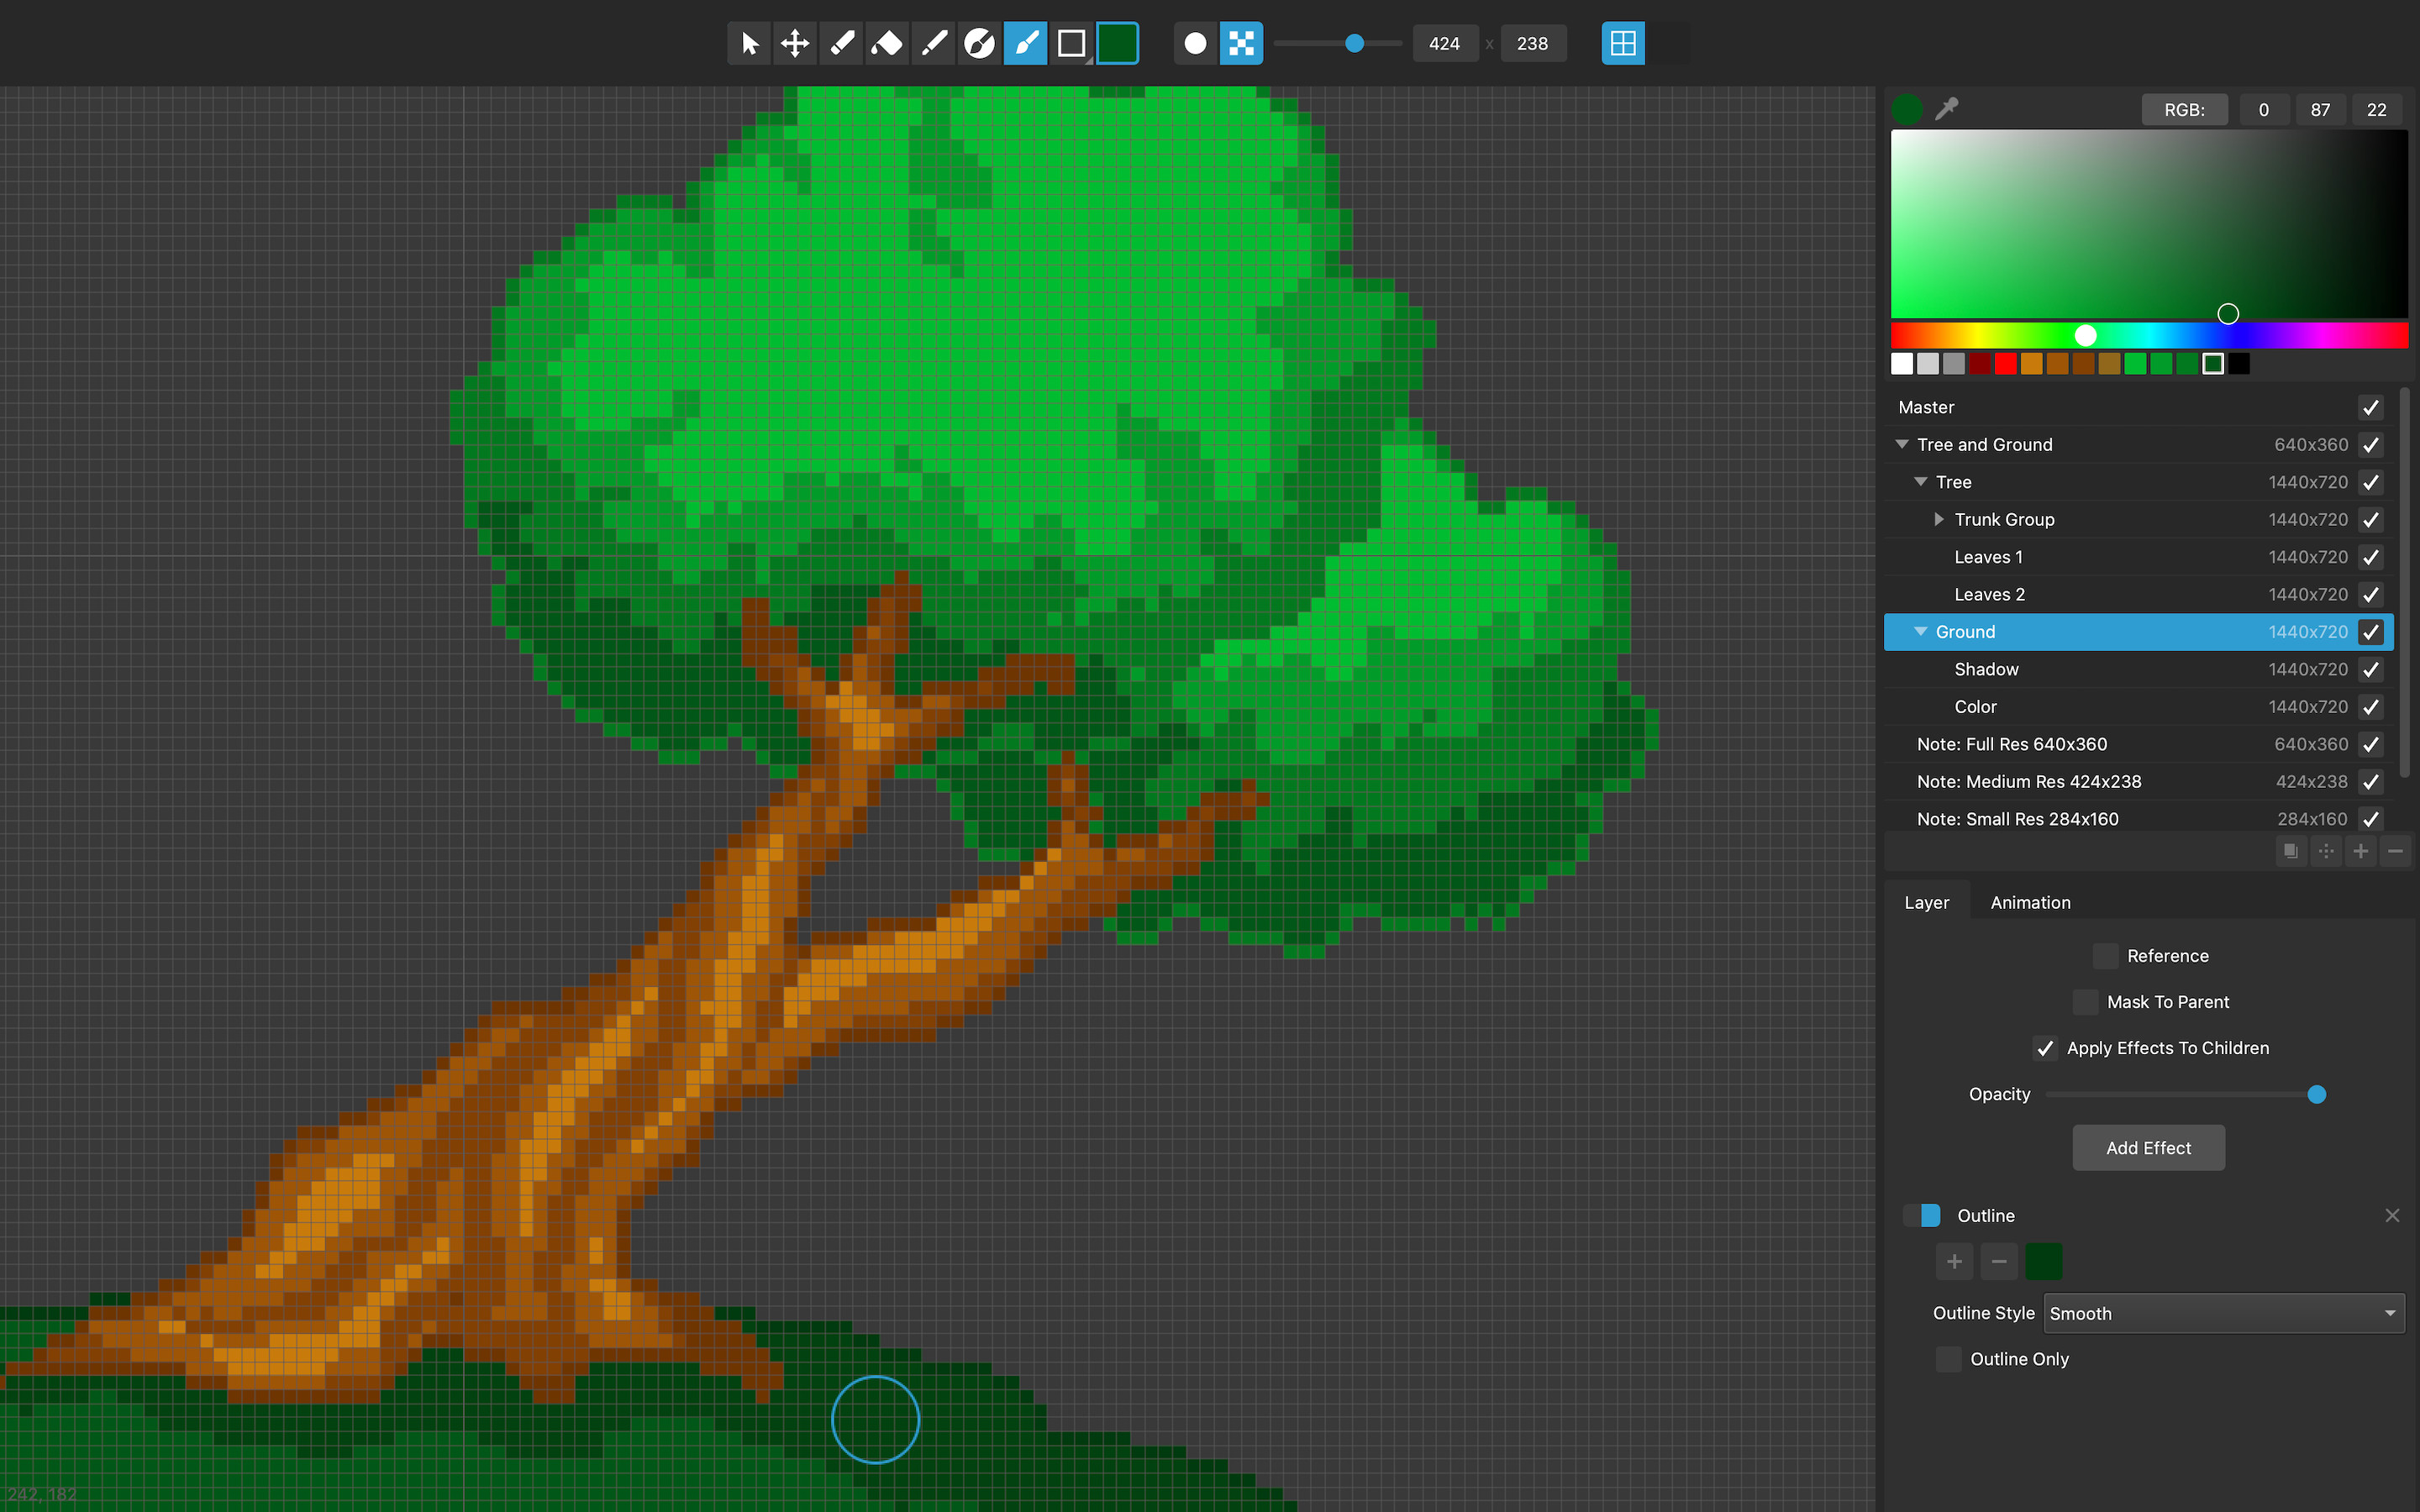Collapse the Tree layer group
Image resolution: width=2420 pixels, height=1512 pixels.
1919,481
